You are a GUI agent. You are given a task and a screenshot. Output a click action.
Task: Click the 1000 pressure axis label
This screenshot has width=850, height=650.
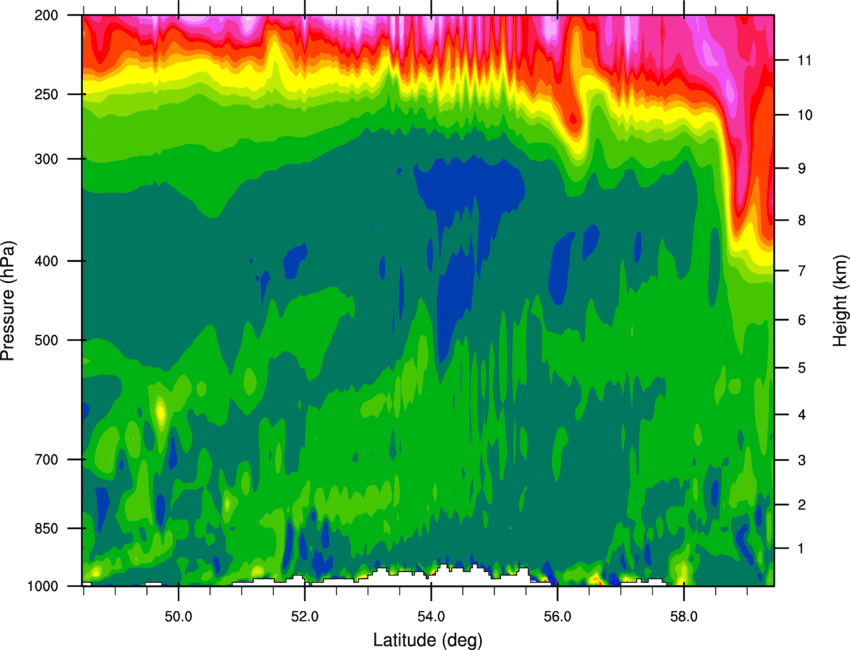[42, 586]
